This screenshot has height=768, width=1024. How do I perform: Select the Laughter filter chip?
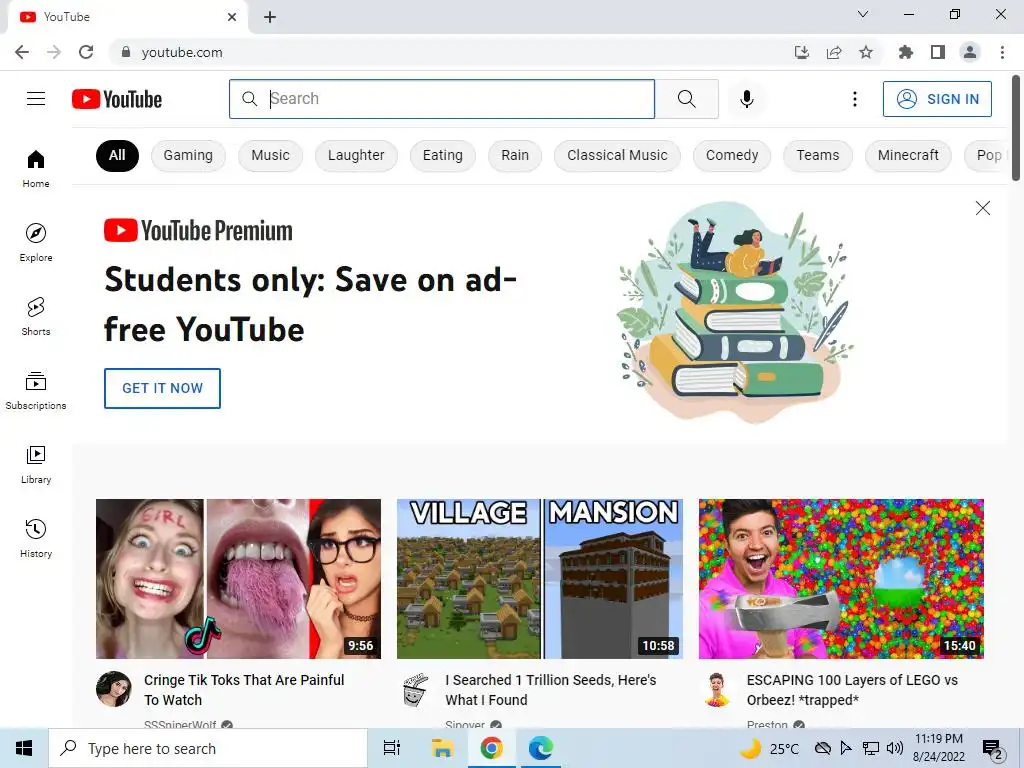coord(356,155)
